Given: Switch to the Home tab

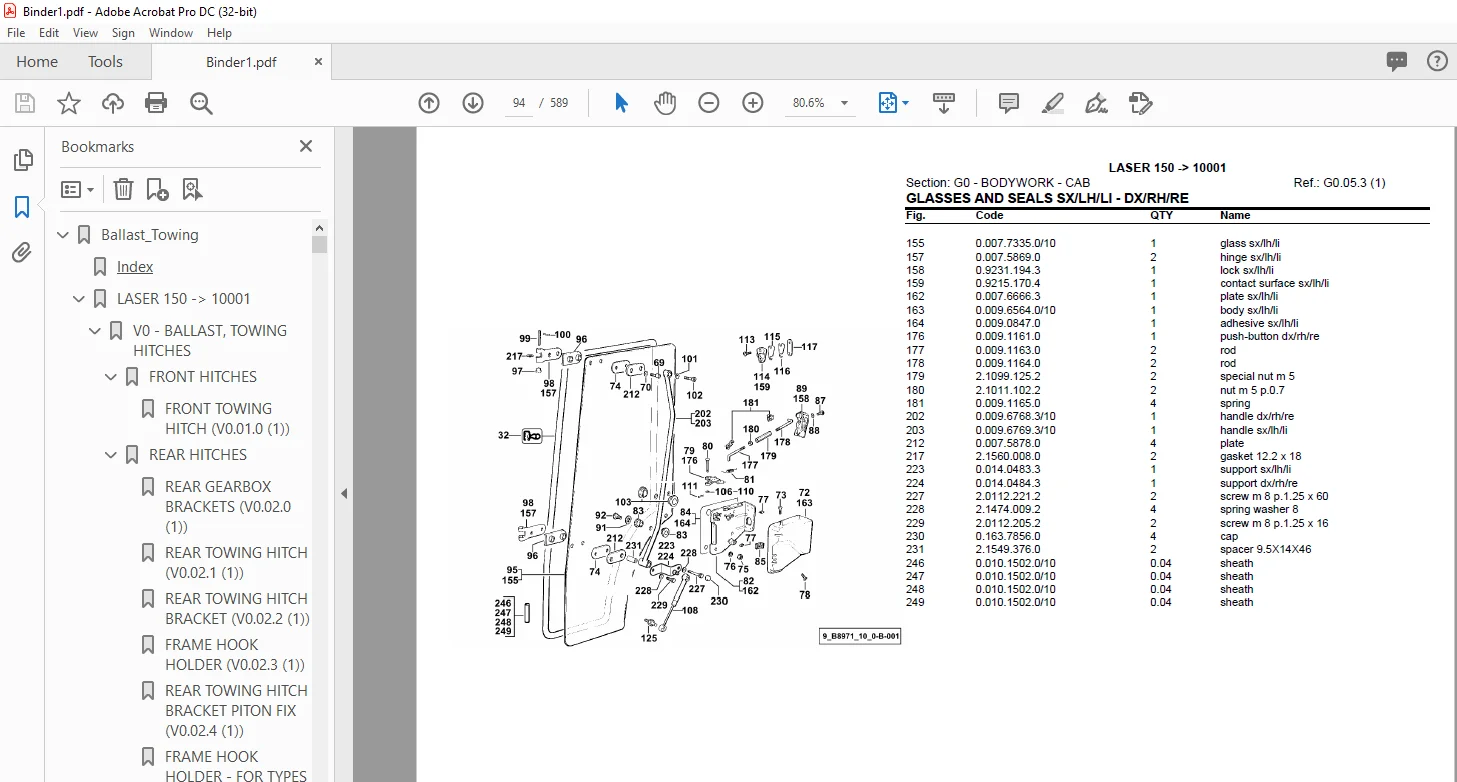Looking at the screenshot, I should [37, 62].
